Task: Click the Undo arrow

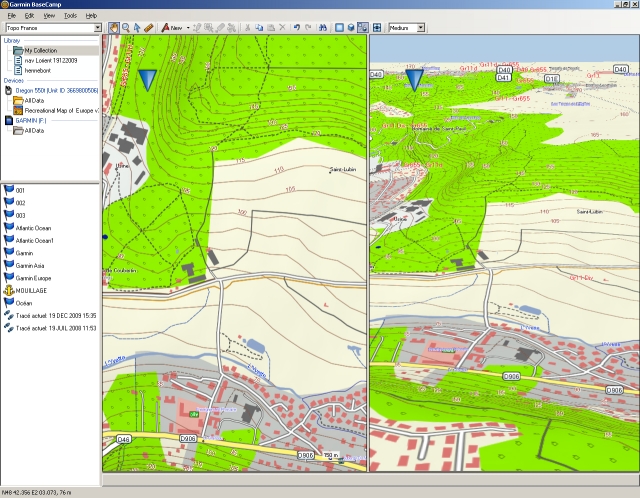Action: (x=297, y=28)
